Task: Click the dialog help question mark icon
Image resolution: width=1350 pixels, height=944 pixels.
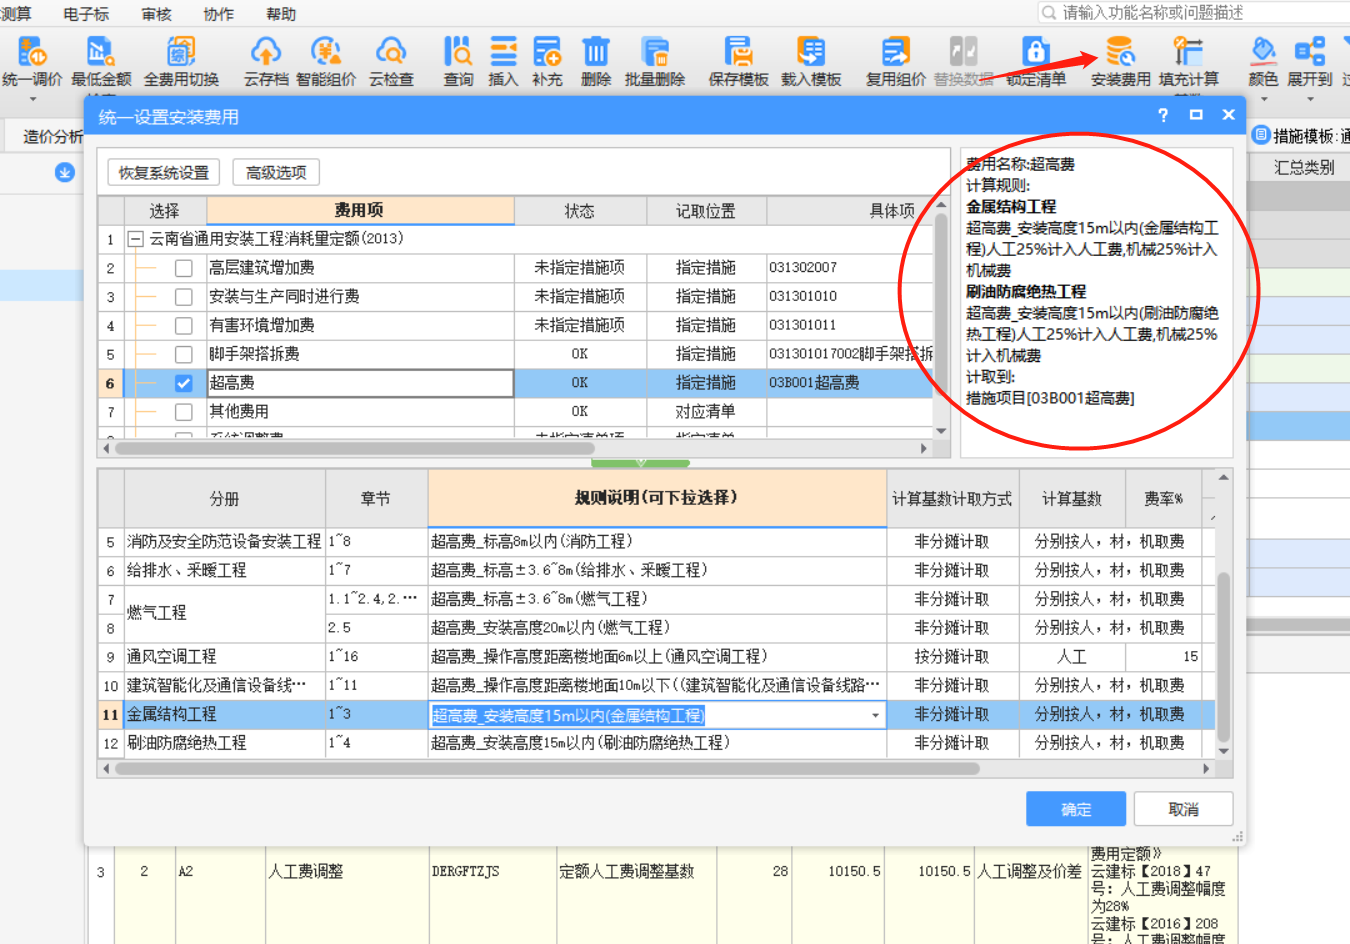Action: point(1163,115)
